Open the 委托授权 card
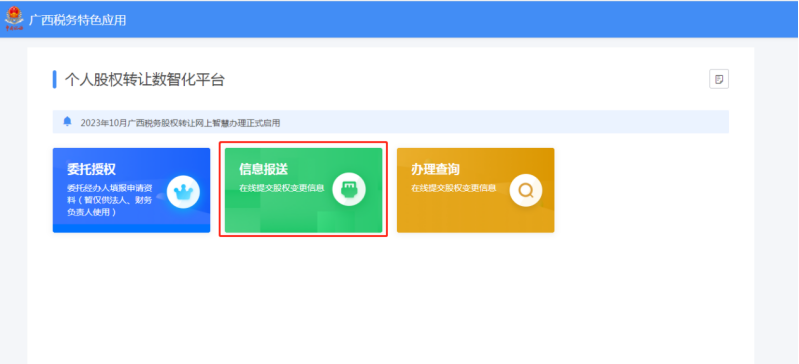This screenshot has width=799, height=364. tap(131, 190)
